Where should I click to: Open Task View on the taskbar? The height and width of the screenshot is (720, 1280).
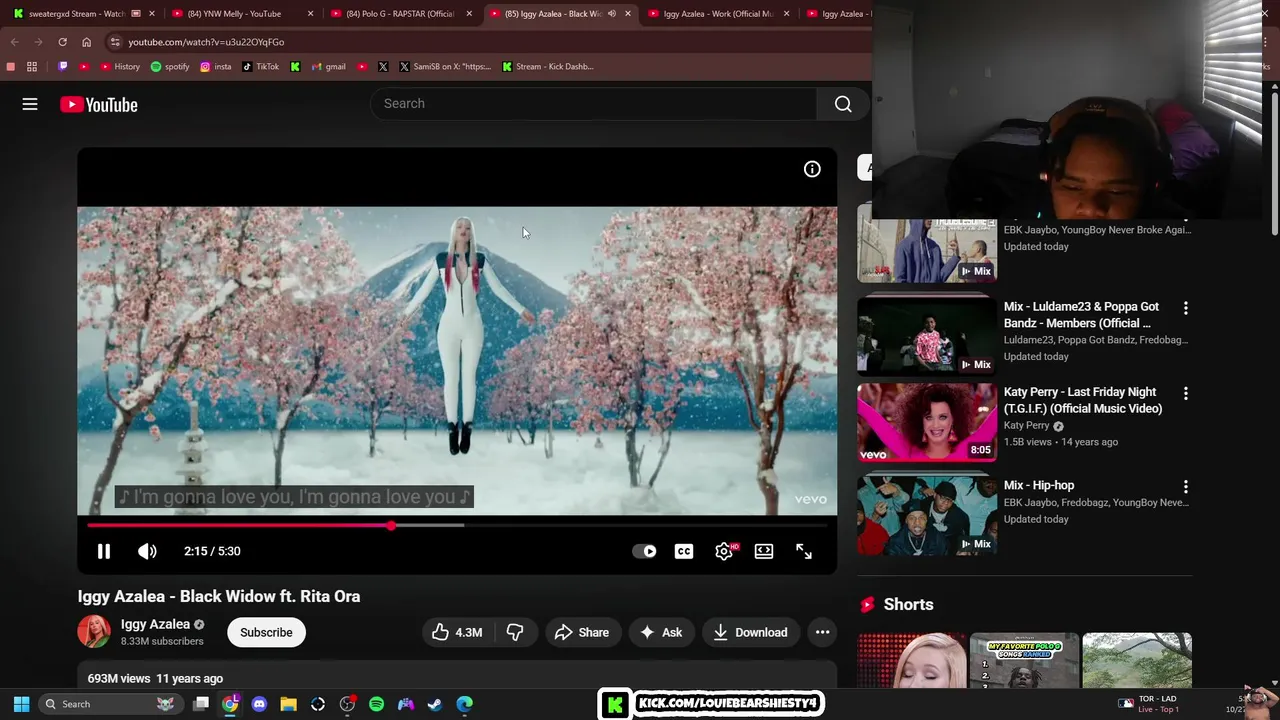201,704
